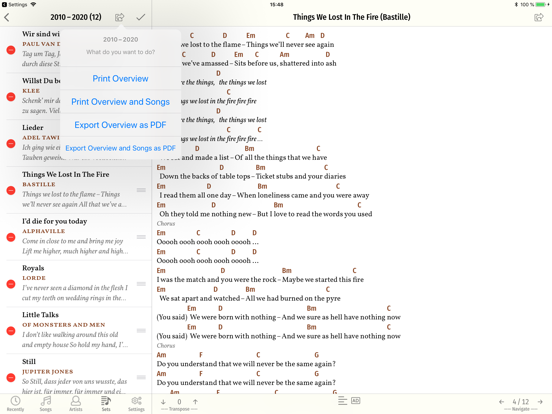The image size is (552, 414).
Task: Grab reorder handle for 'Things We Lost In The Fire'
Action: pyautogui.click(x=141, y=190)
